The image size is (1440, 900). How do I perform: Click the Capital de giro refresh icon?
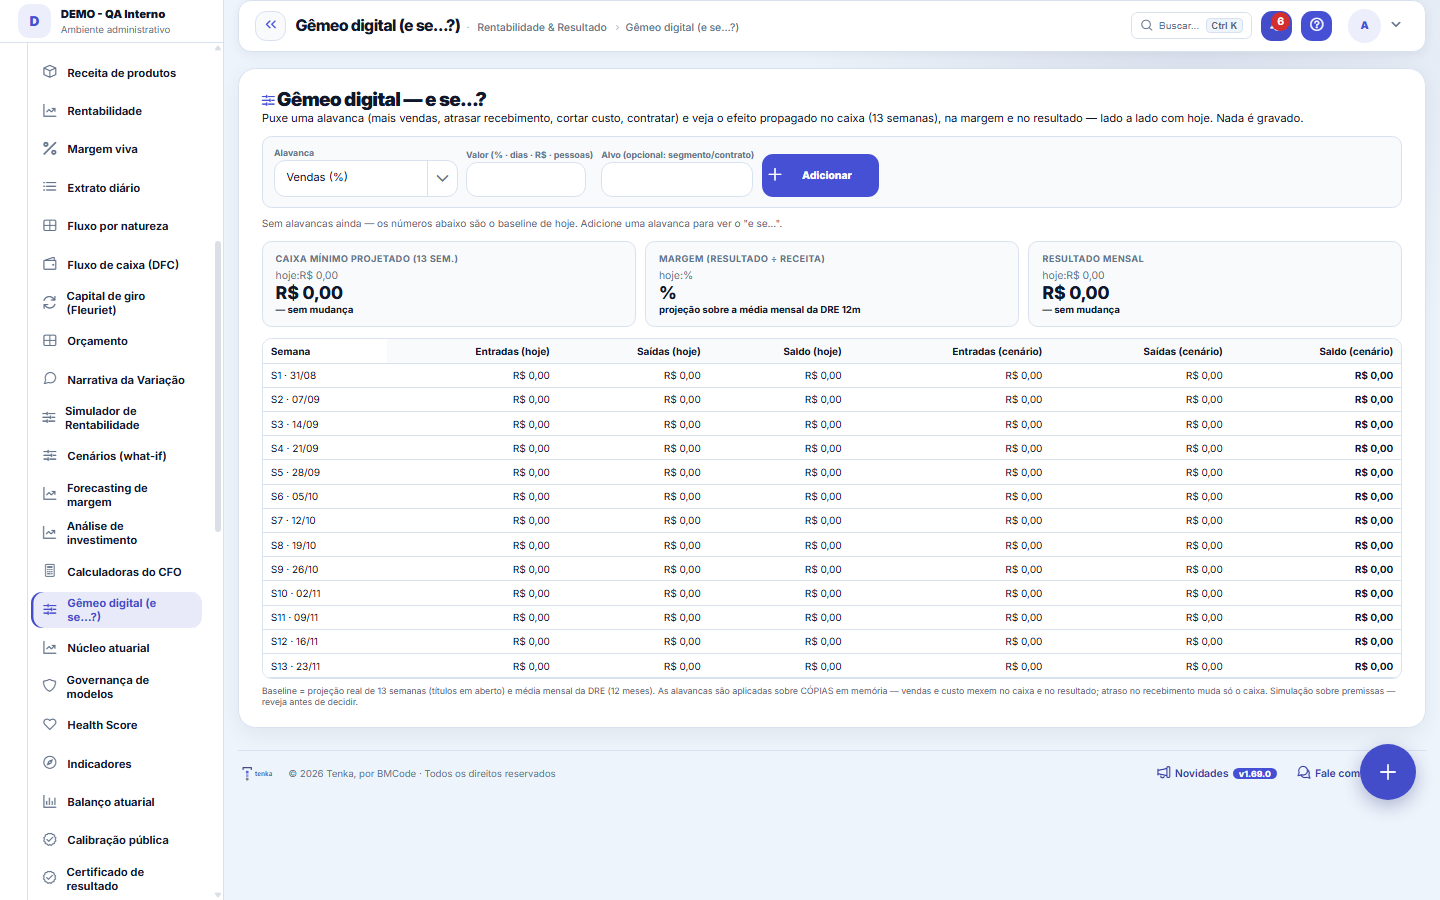(x=50, y=302)
